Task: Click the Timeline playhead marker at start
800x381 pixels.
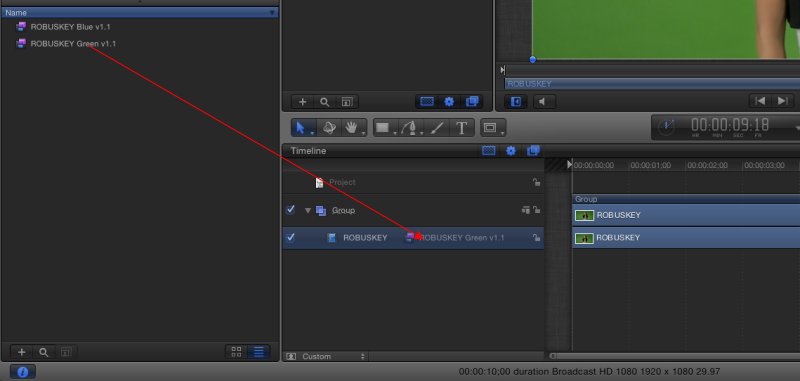Action: pos(570,164)
